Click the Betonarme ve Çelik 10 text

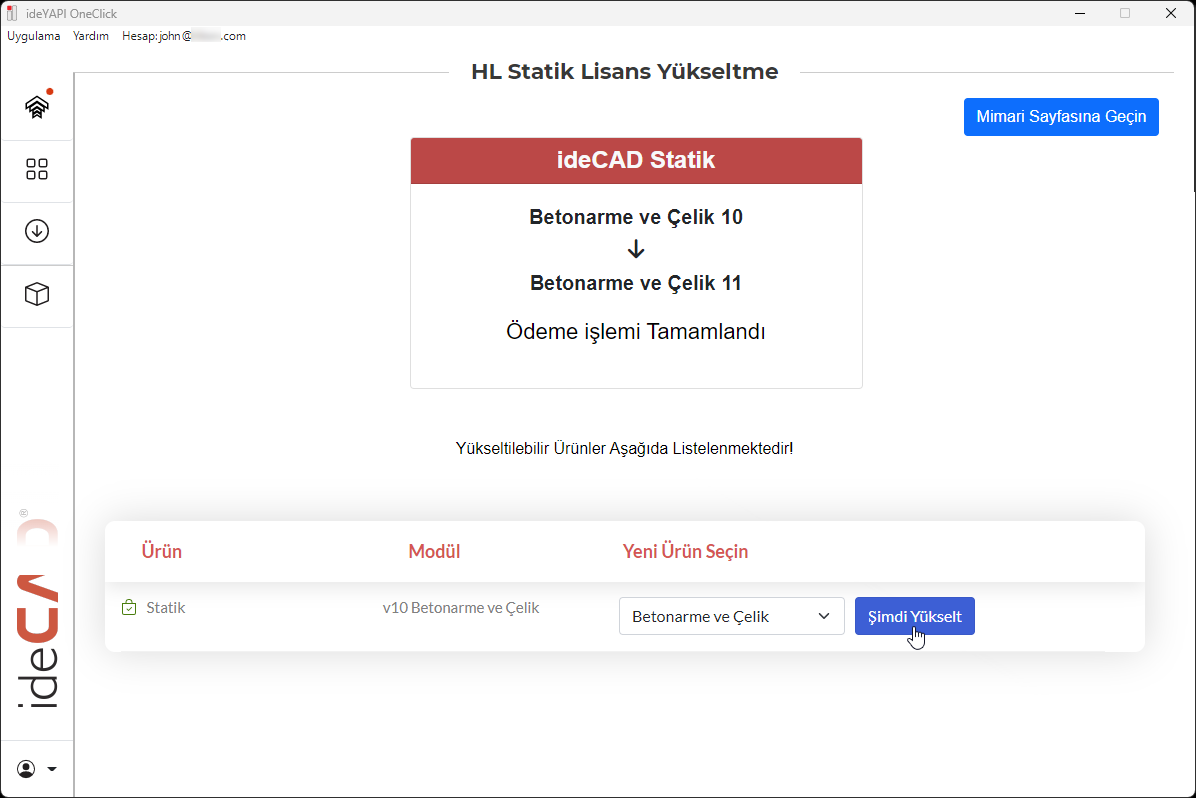point(636,217)
